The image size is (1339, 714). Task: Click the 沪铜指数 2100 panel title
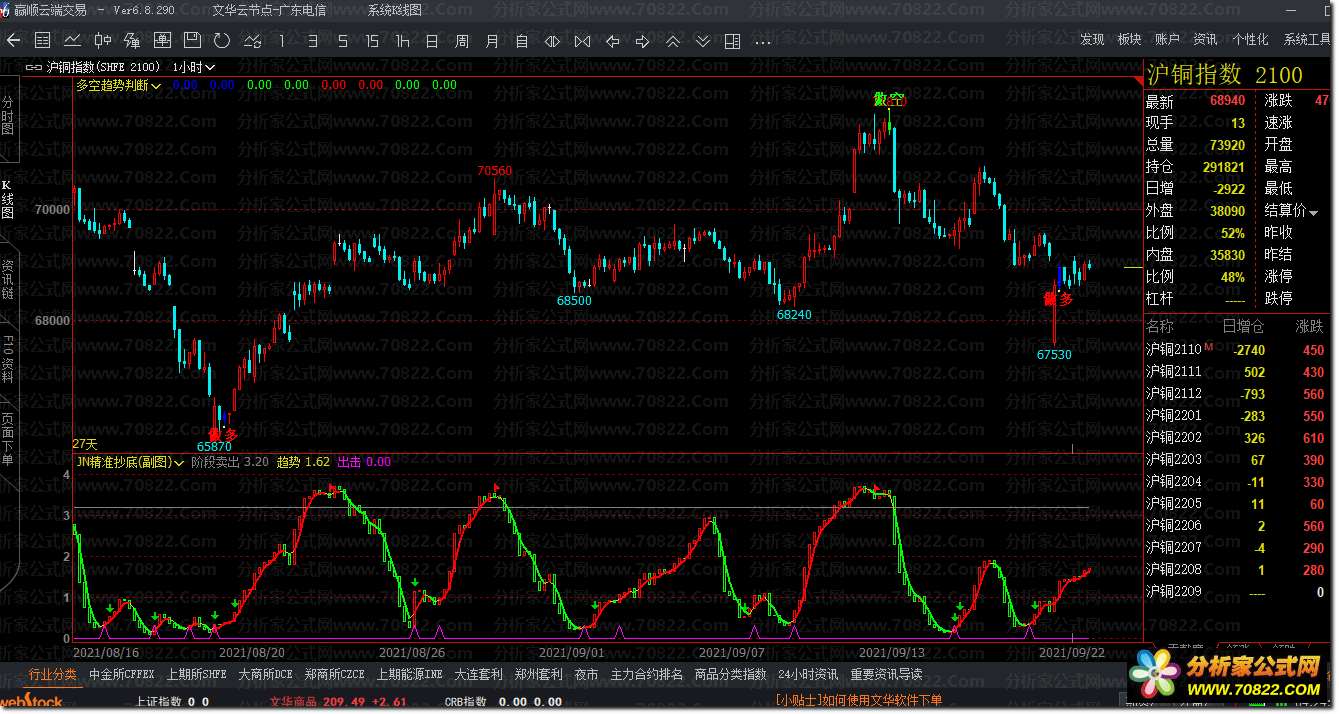tap(1225, 75)
